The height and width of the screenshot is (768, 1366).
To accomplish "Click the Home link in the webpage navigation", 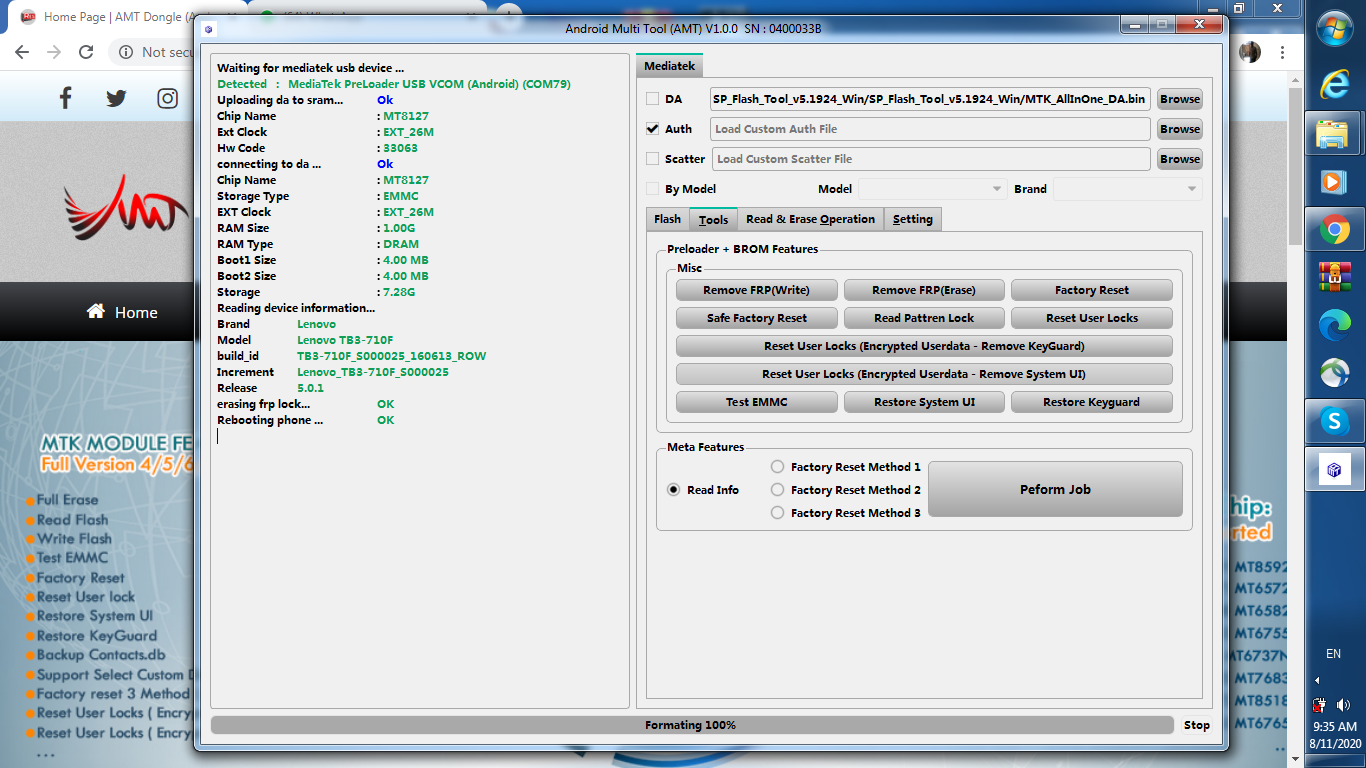I will 122,312.
